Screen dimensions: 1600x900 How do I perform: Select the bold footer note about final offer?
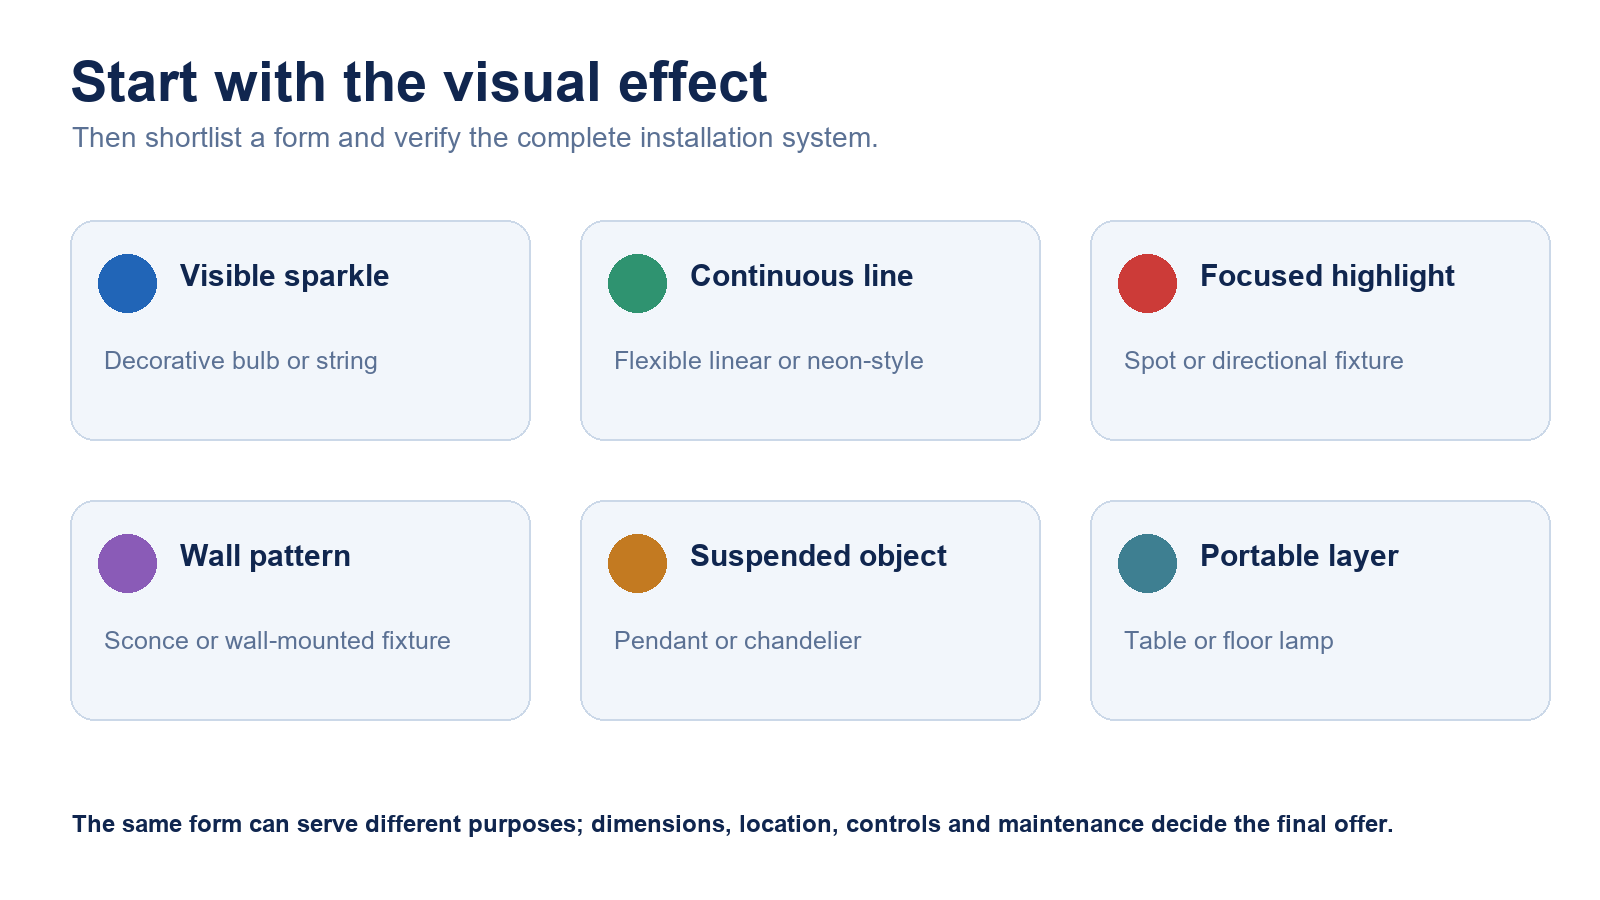click(x=732, y=824)
